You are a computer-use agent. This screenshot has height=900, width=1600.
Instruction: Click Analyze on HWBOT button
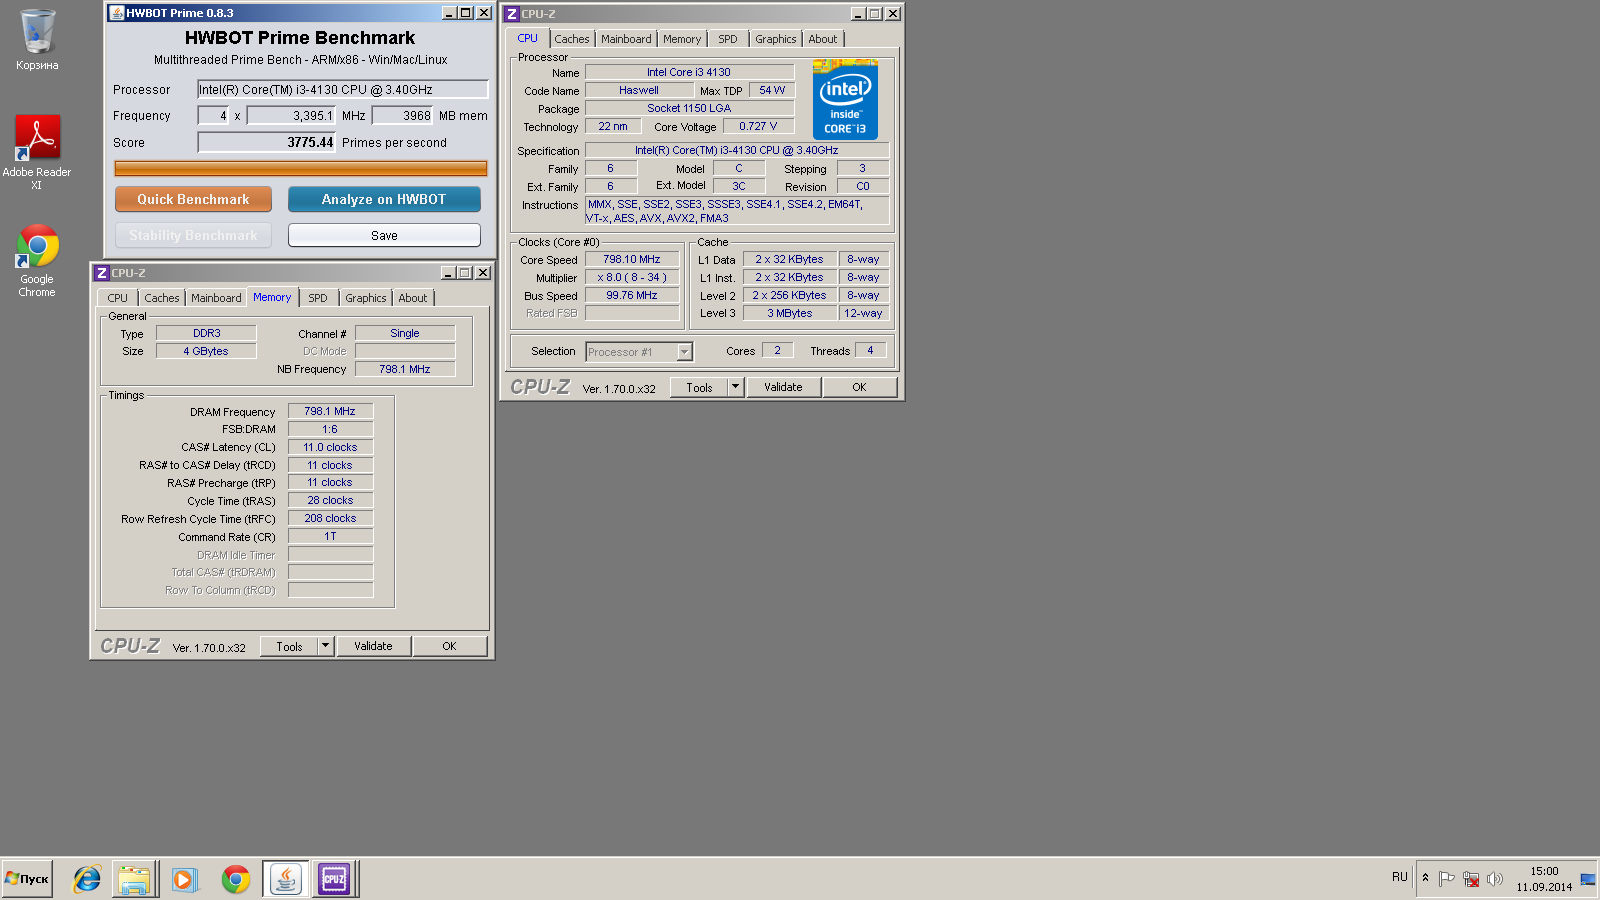click(384, 199)
